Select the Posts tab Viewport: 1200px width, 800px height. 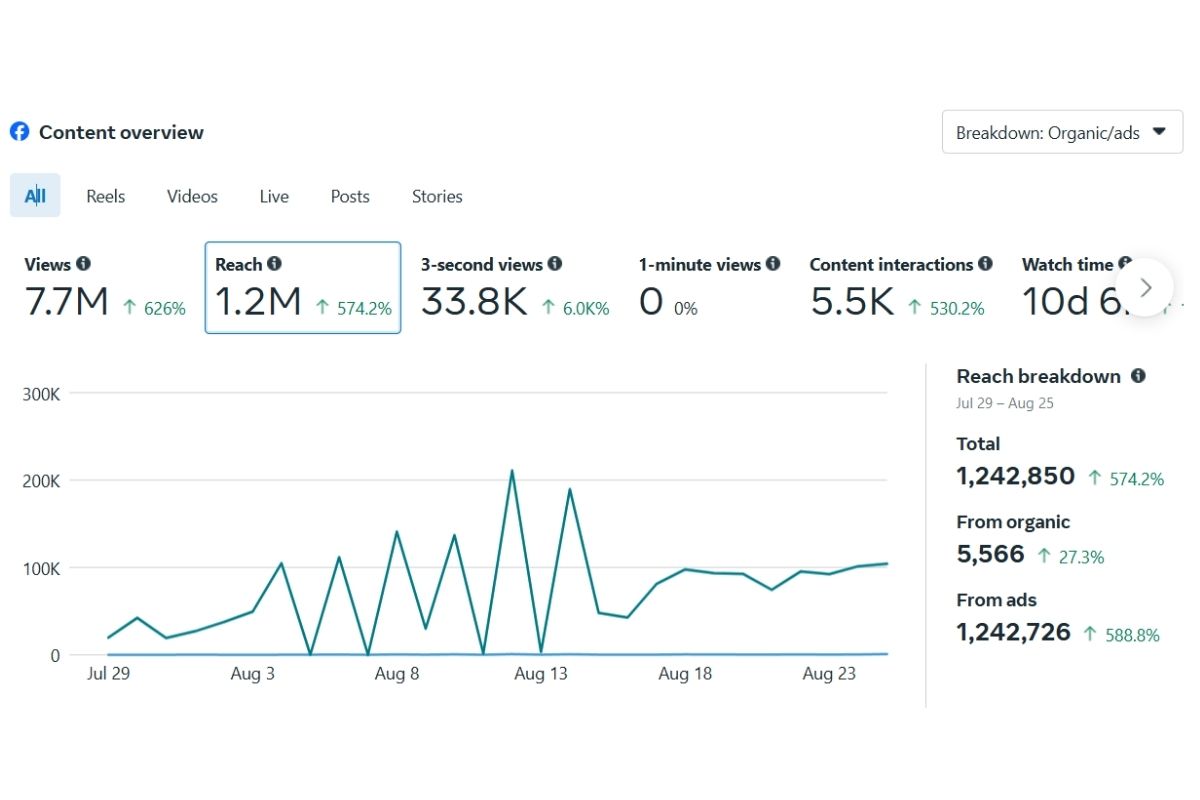point(350,196)
